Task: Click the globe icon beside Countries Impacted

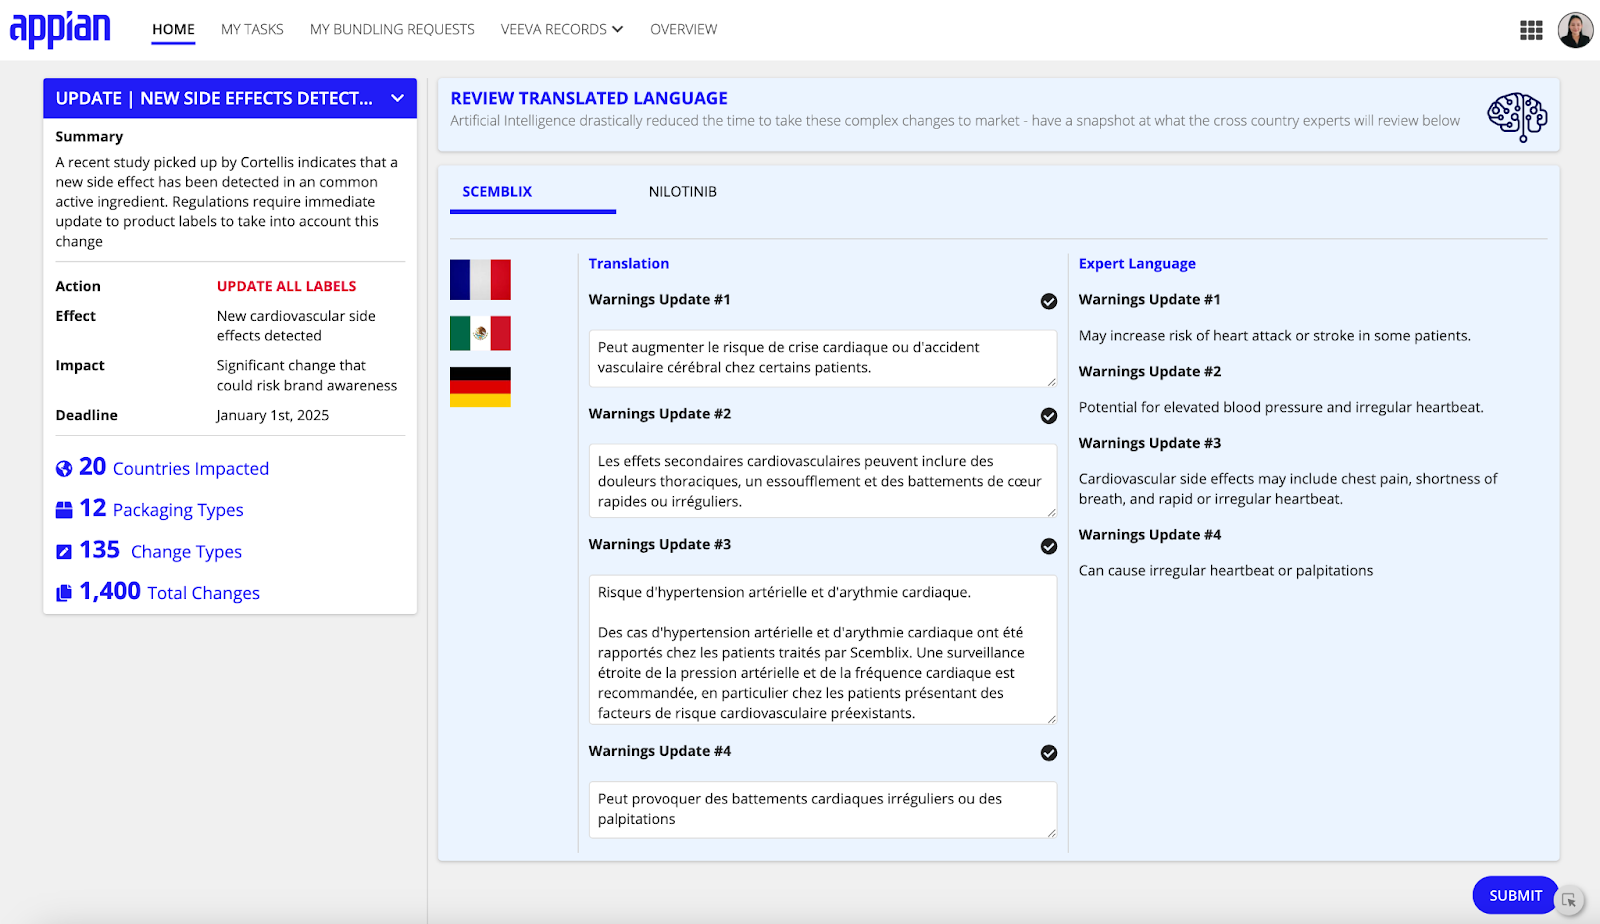Action: (x=64, y=468)
